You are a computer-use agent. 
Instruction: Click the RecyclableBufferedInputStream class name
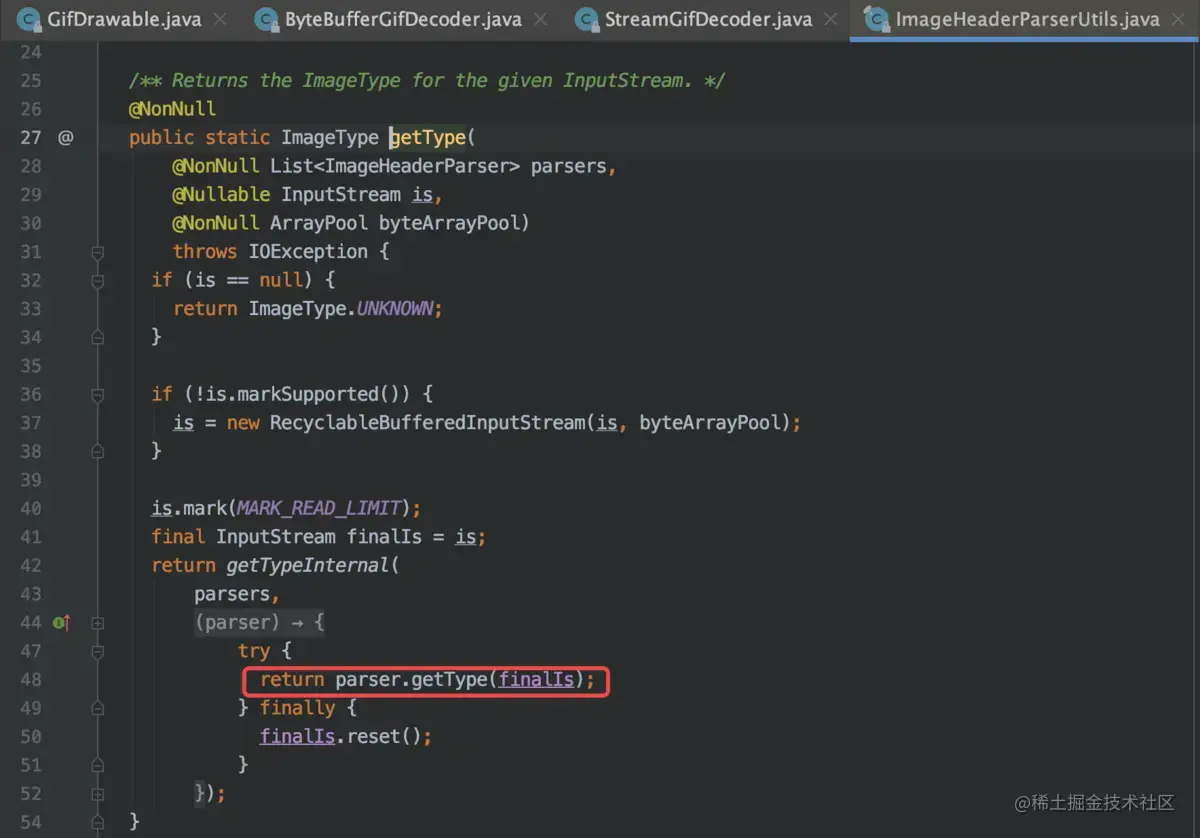coord(427,423)
